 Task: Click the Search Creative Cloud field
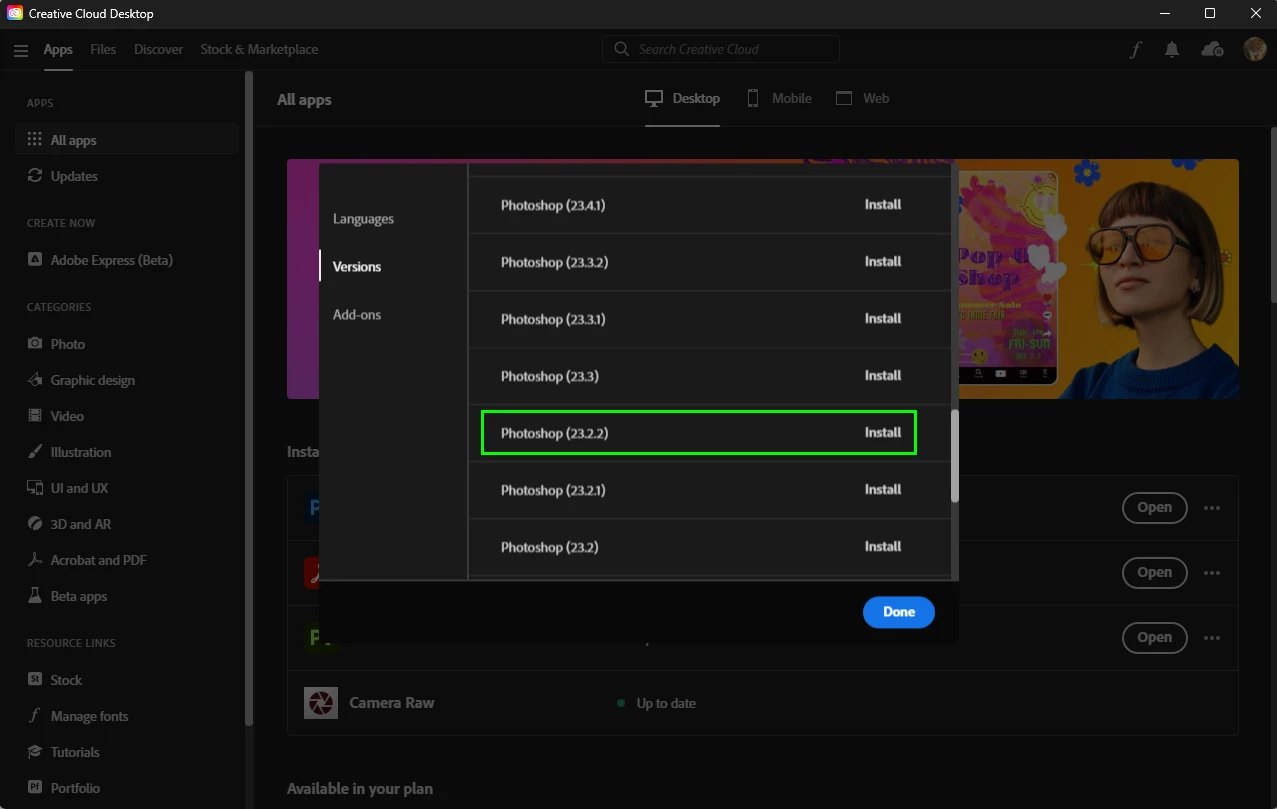(721, 49)
